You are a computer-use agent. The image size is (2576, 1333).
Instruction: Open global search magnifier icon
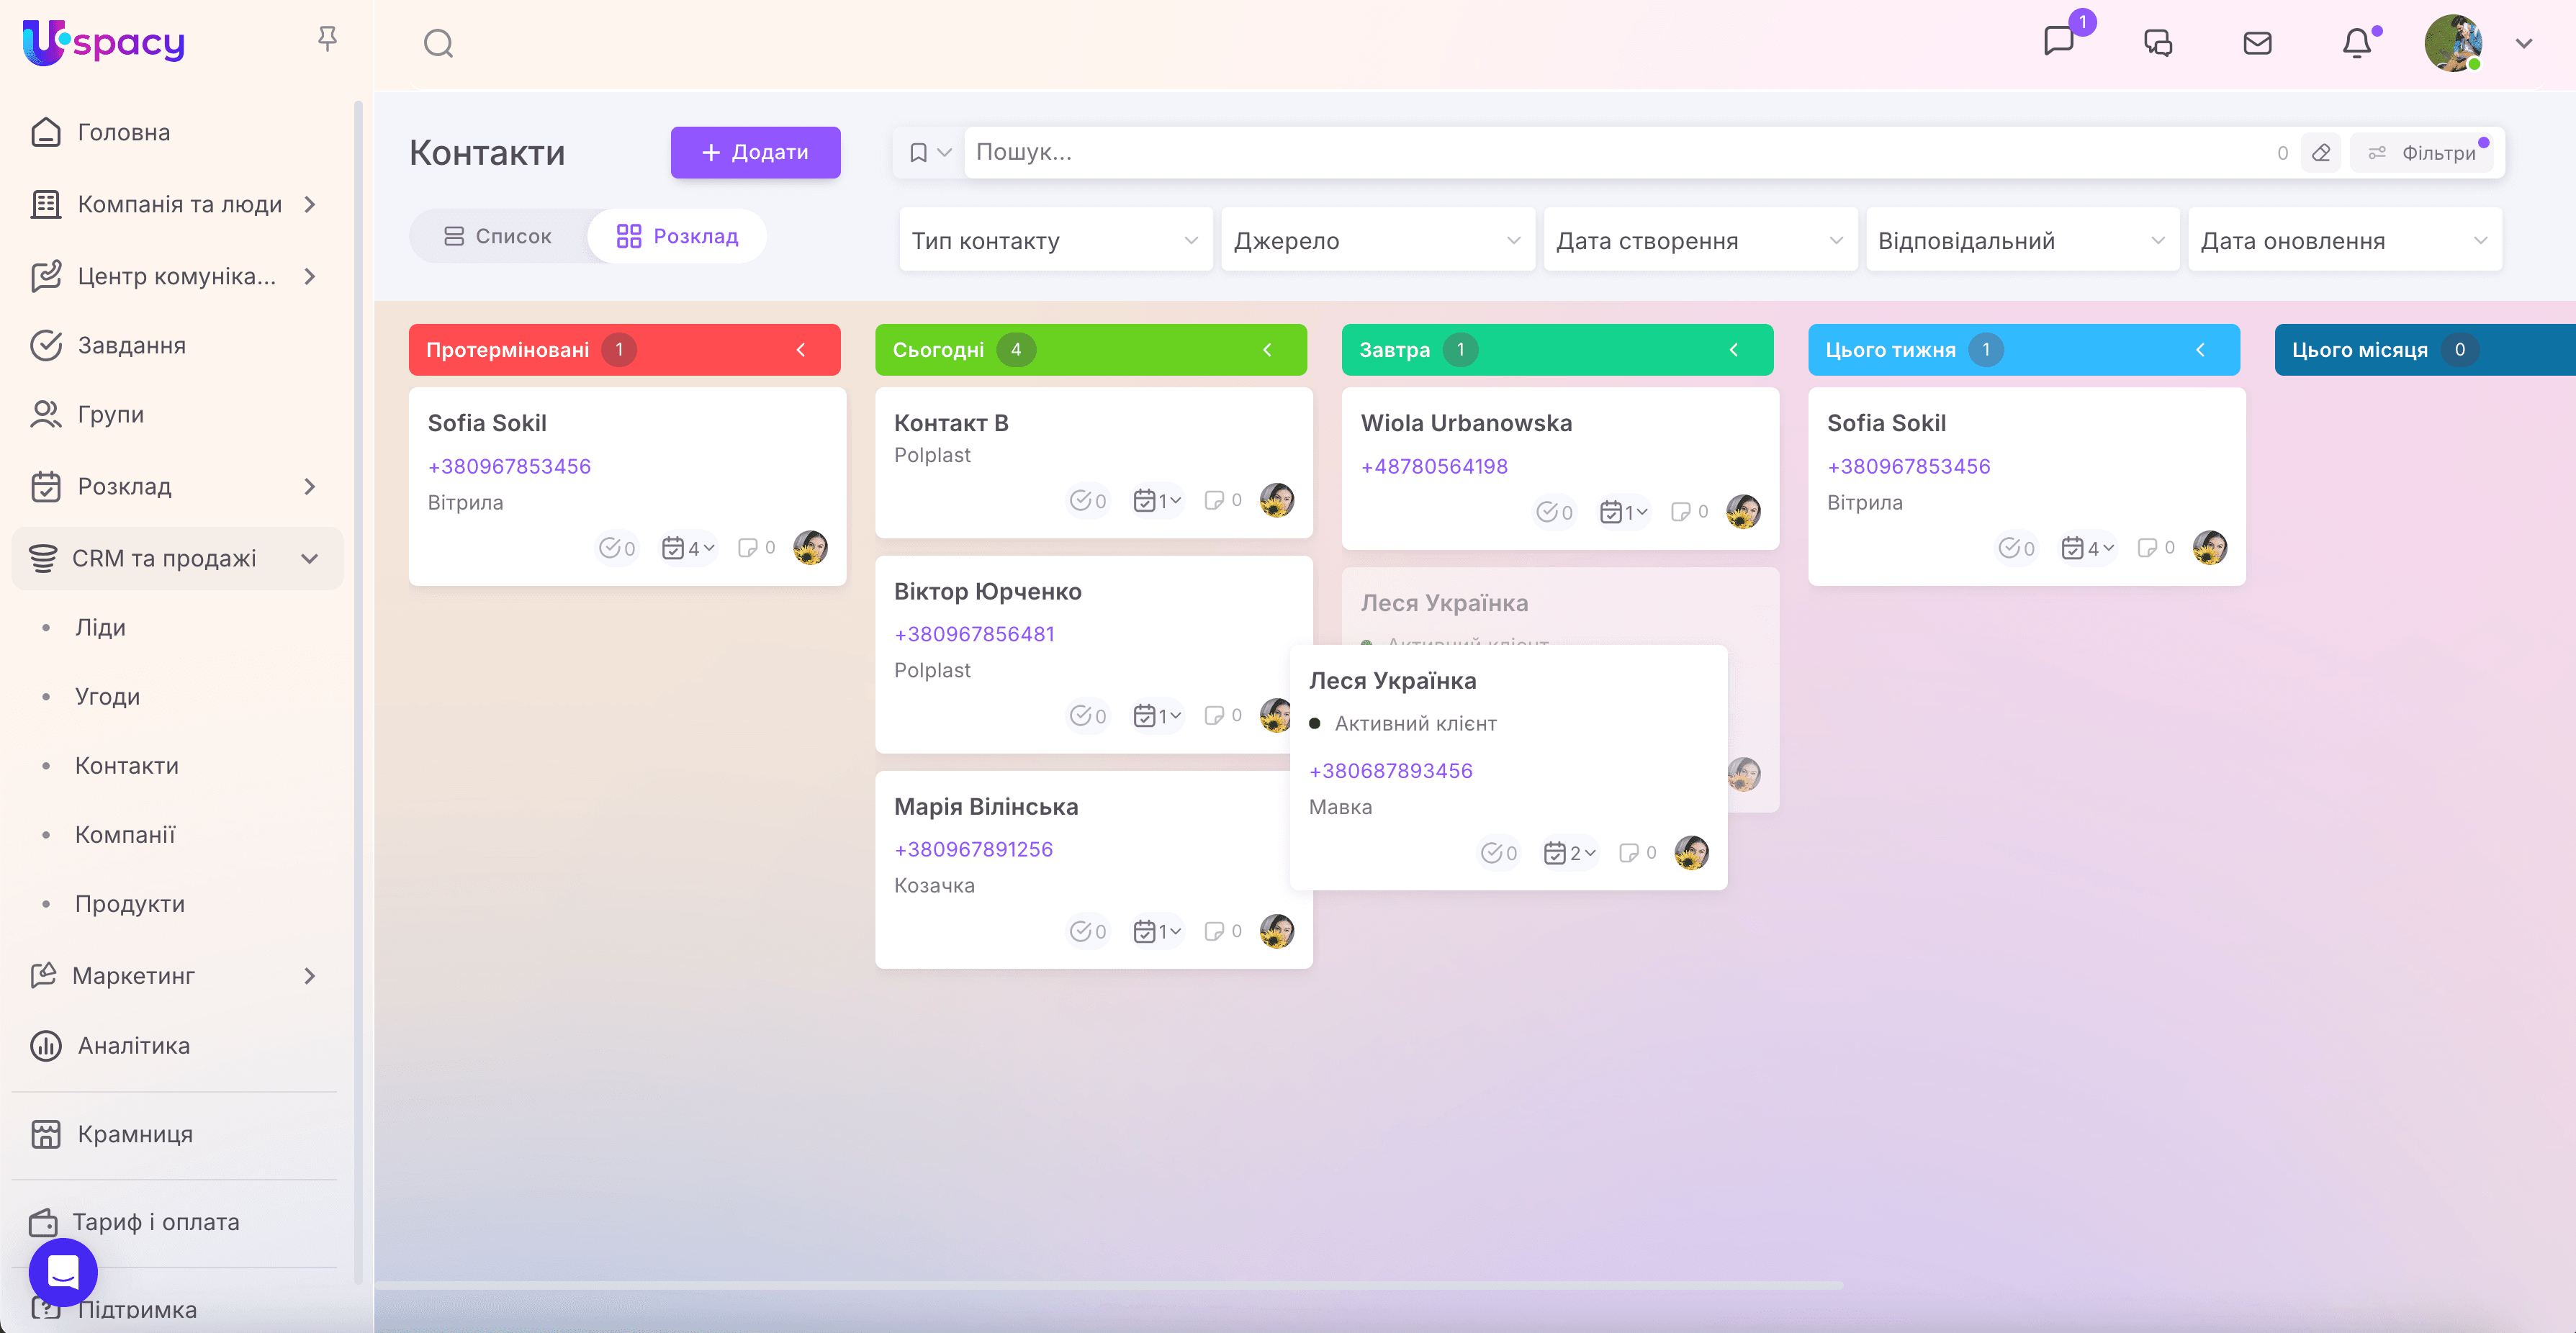[x=438, y=43]
